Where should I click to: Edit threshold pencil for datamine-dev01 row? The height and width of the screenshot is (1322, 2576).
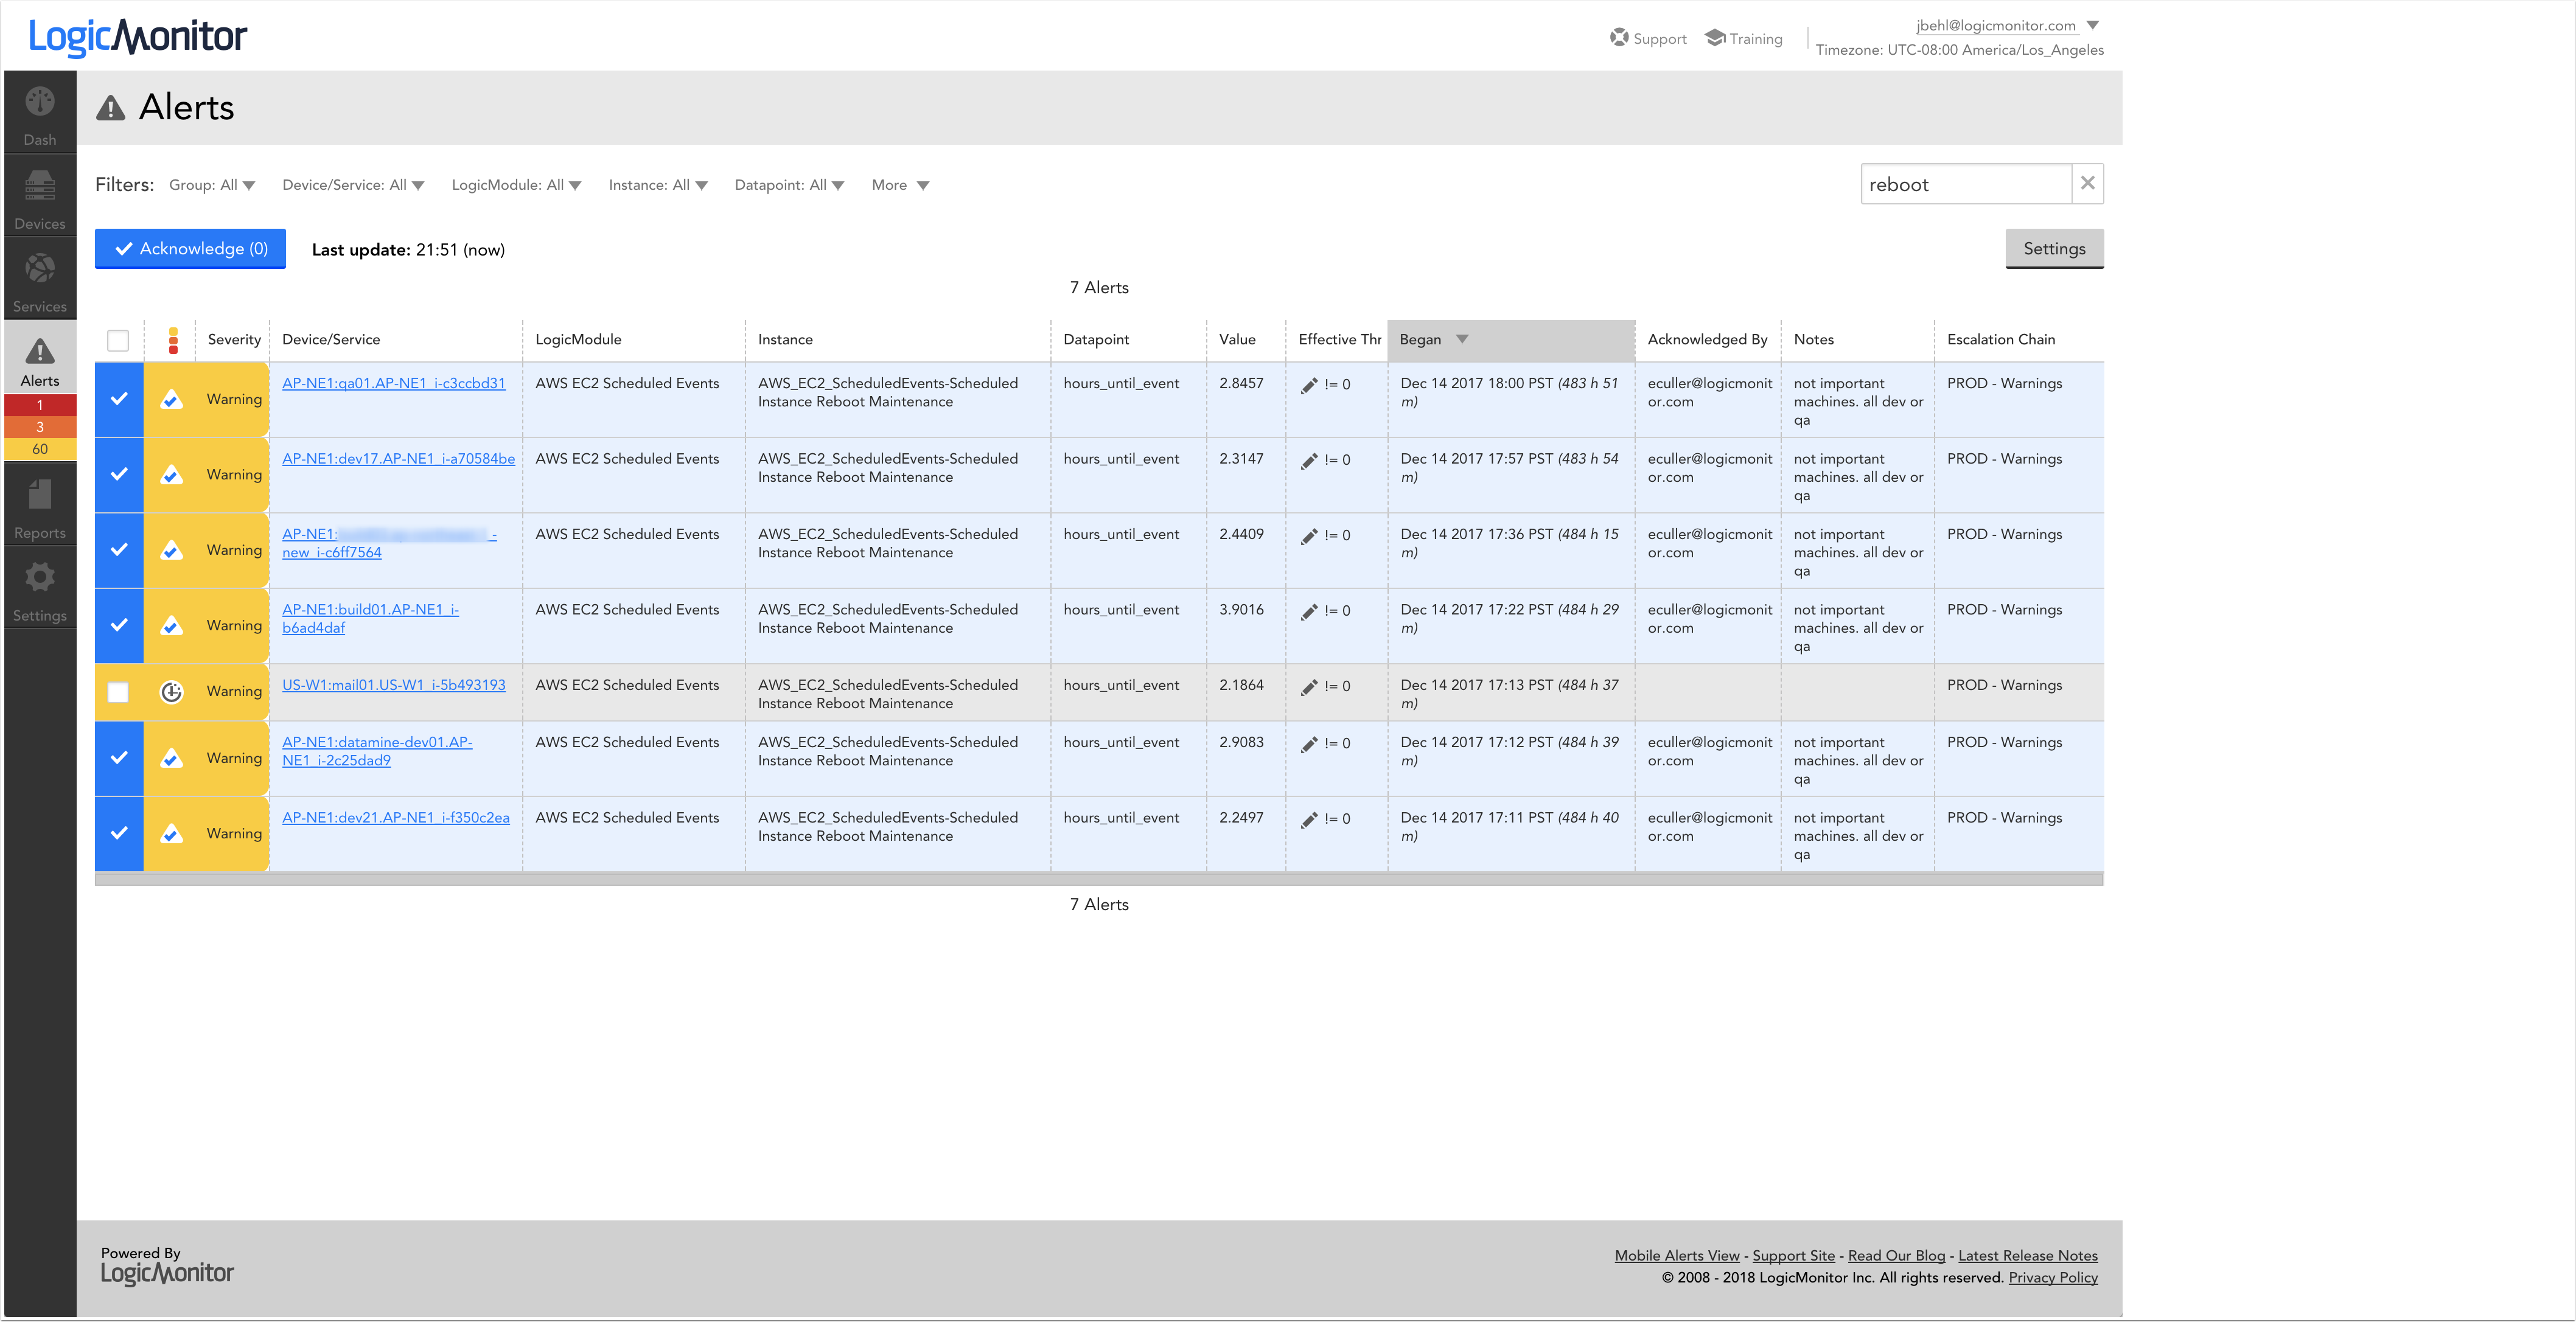click(x=1309, y=744)
